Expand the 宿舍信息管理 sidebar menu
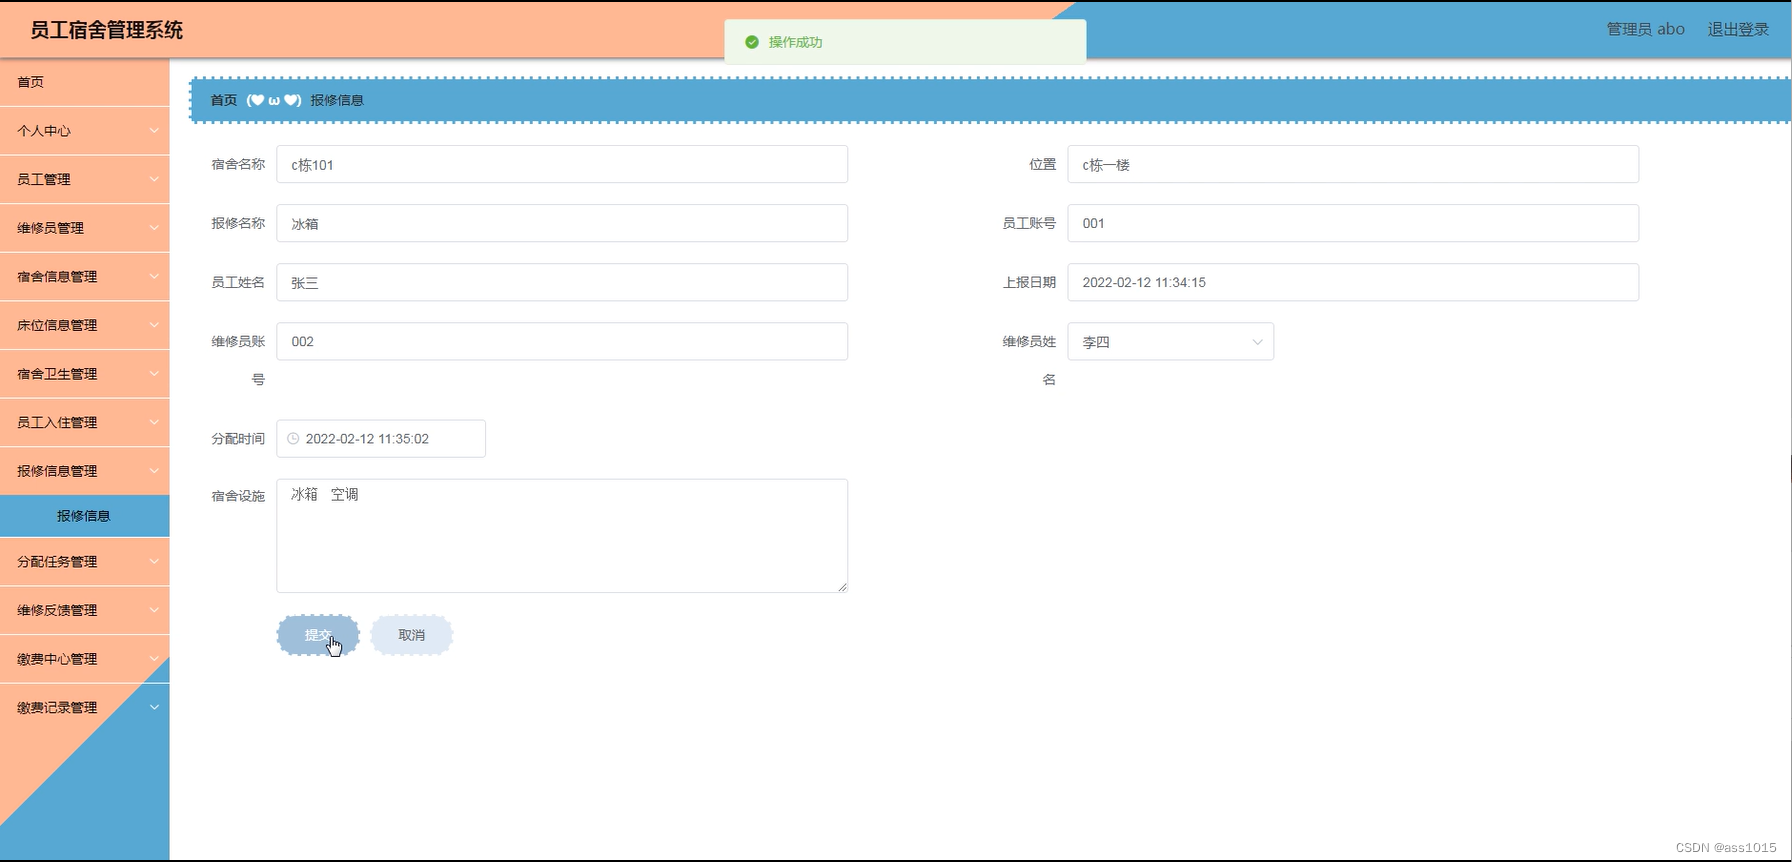1792x862 pixels. [x=85, y=277]
